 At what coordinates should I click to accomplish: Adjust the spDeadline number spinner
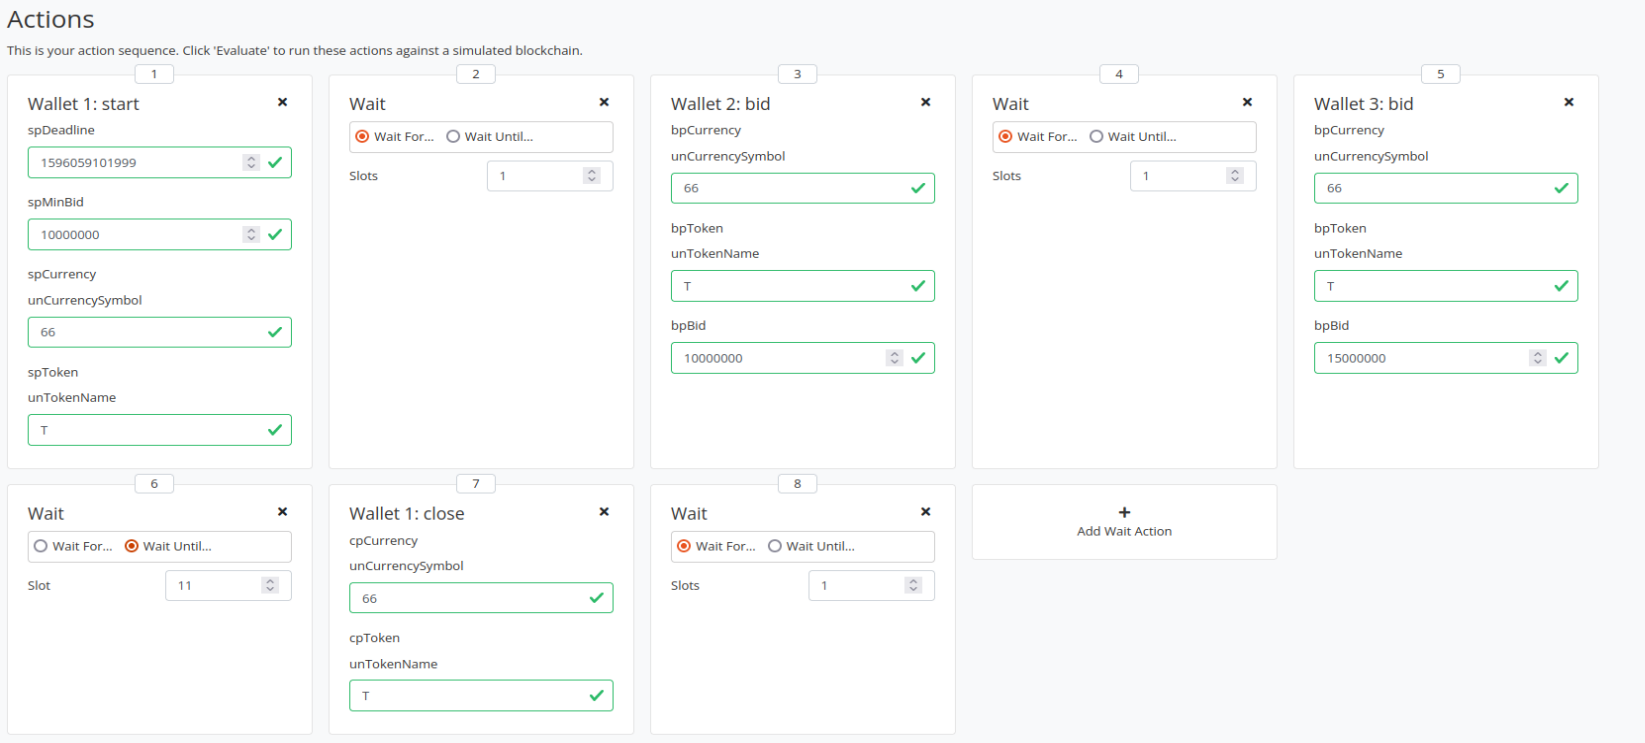(x=251, y=162)
